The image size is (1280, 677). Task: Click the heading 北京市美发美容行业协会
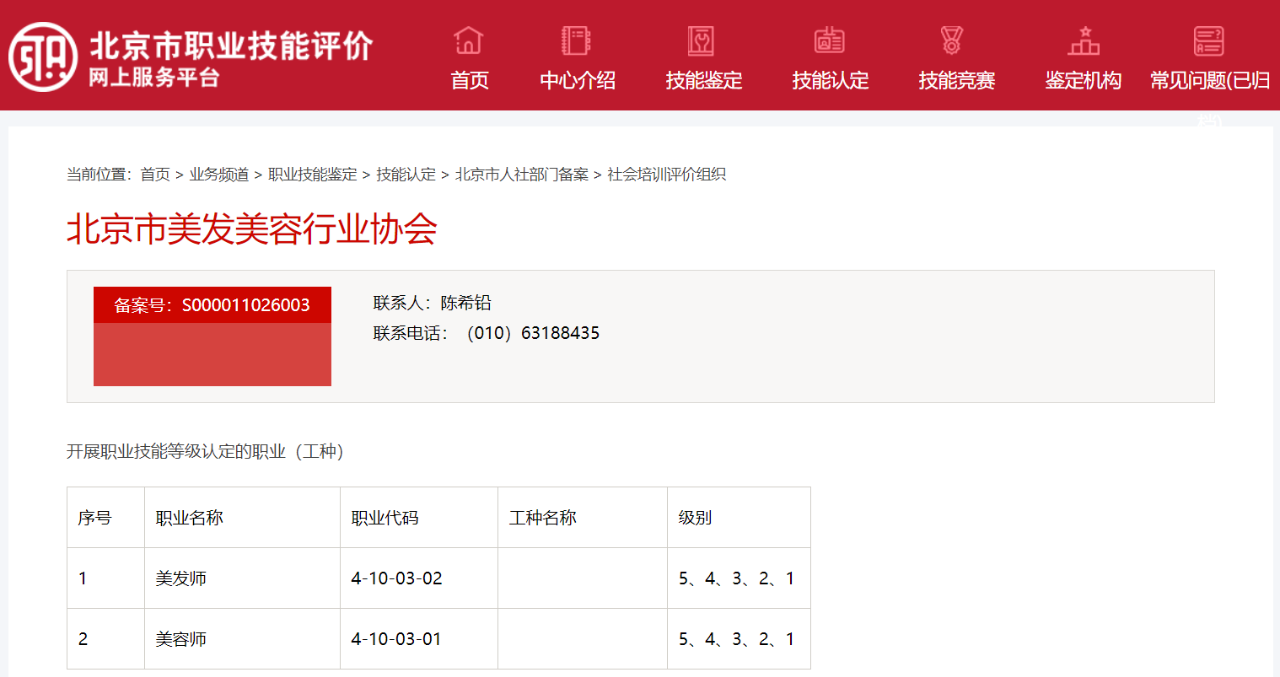(252, 229)
